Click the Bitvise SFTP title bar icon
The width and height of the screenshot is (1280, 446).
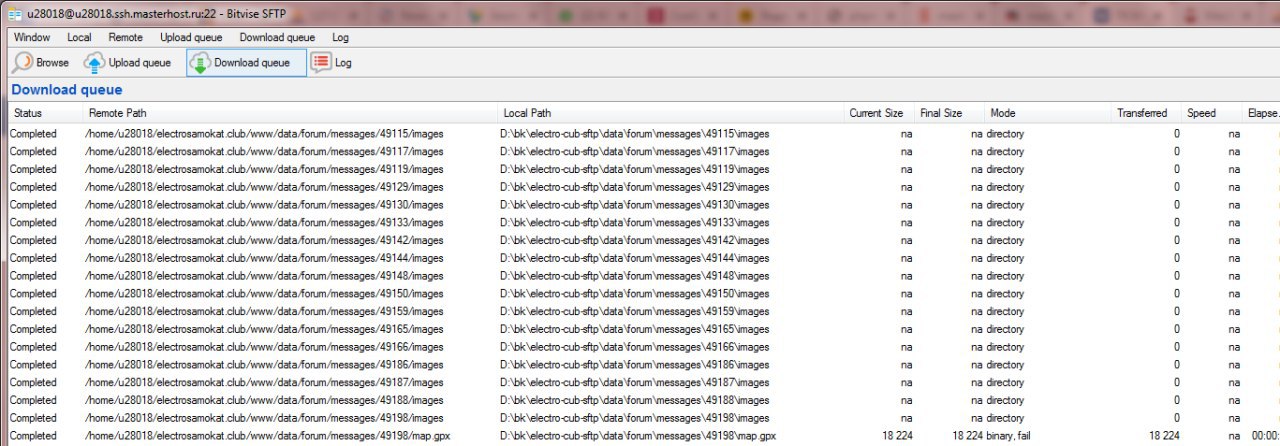pos(15,14)
